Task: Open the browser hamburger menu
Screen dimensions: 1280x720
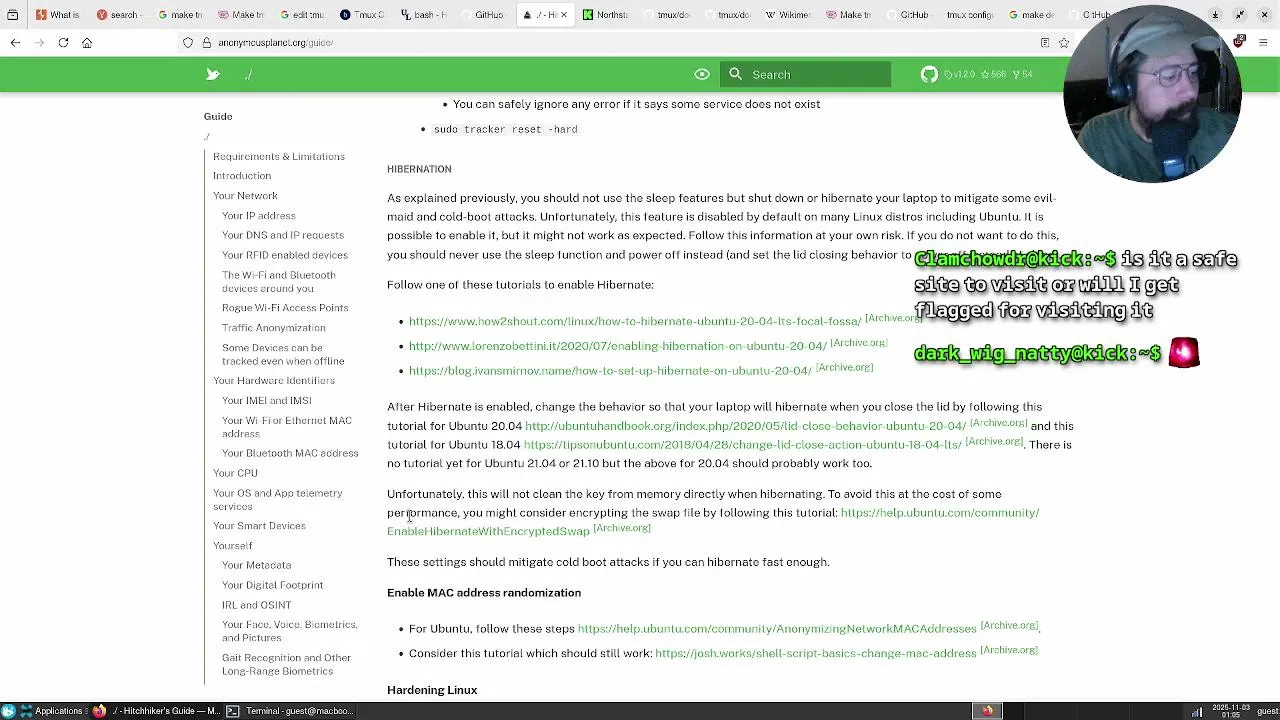Action: pos(1264,43)
